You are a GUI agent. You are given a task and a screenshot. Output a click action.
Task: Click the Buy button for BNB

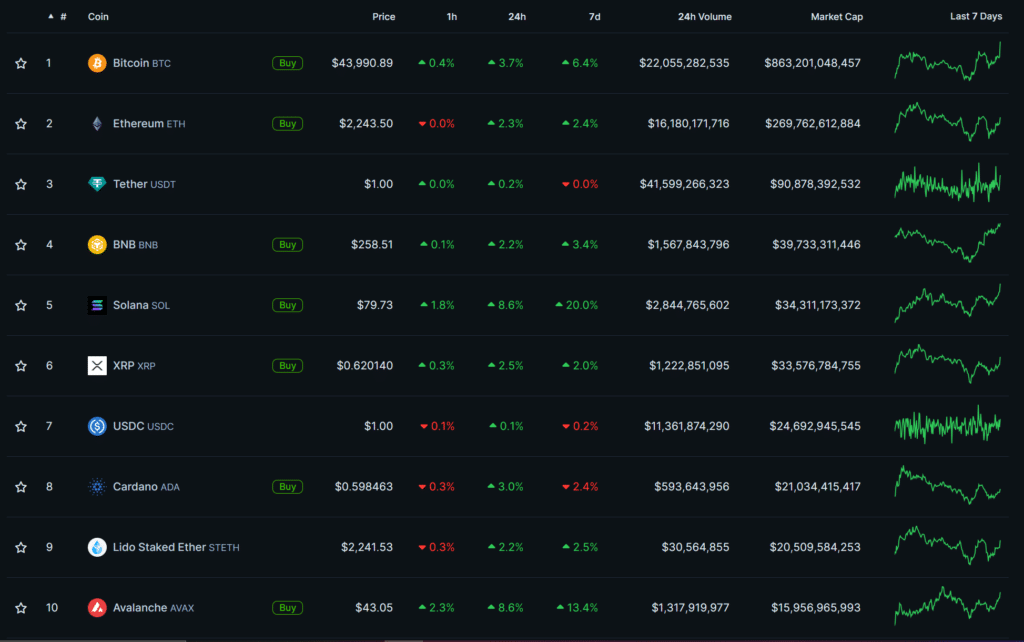pyautogui.click(x=287, y=245)
